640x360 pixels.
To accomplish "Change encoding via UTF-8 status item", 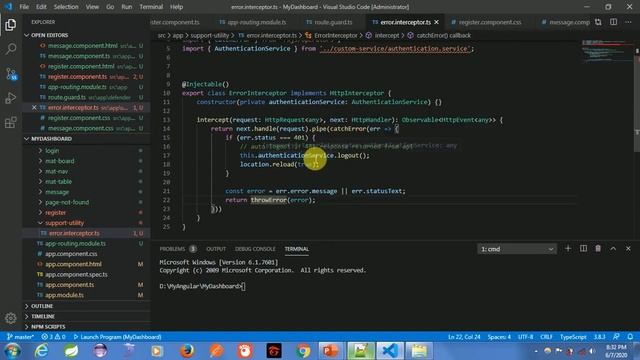I will click(526, 337).
